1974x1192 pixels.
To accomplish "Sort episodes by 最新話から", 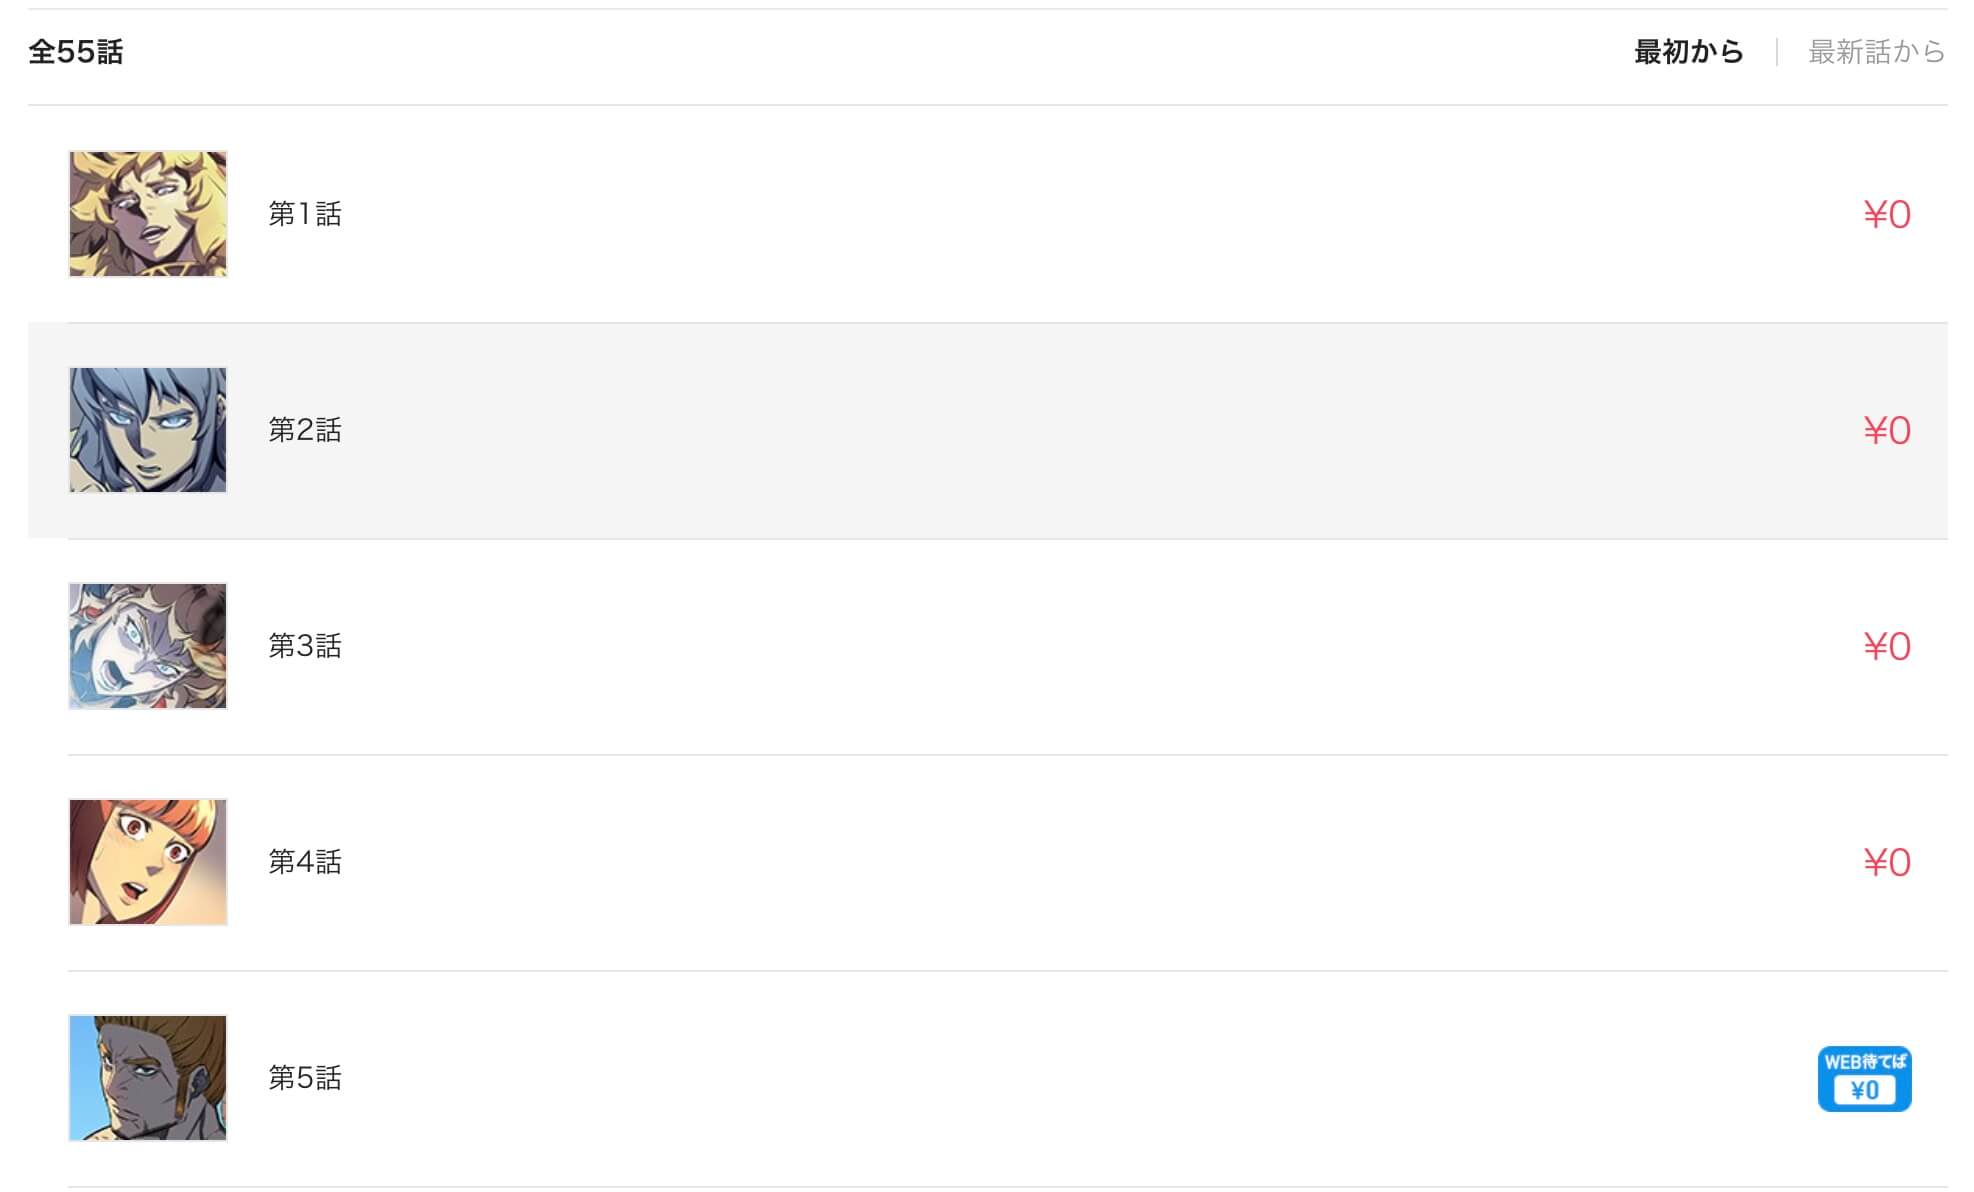I will click(1876, 52).
